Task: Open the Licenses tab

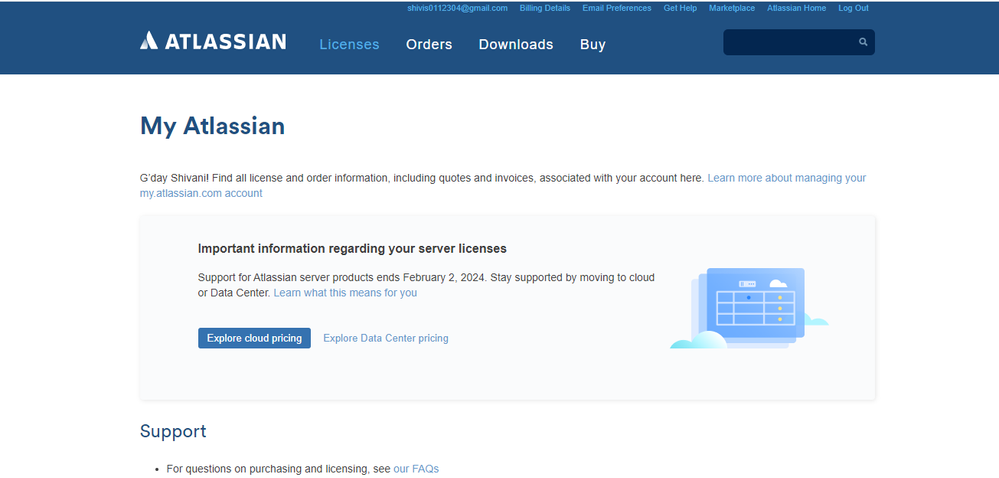Action: (349, 44)
